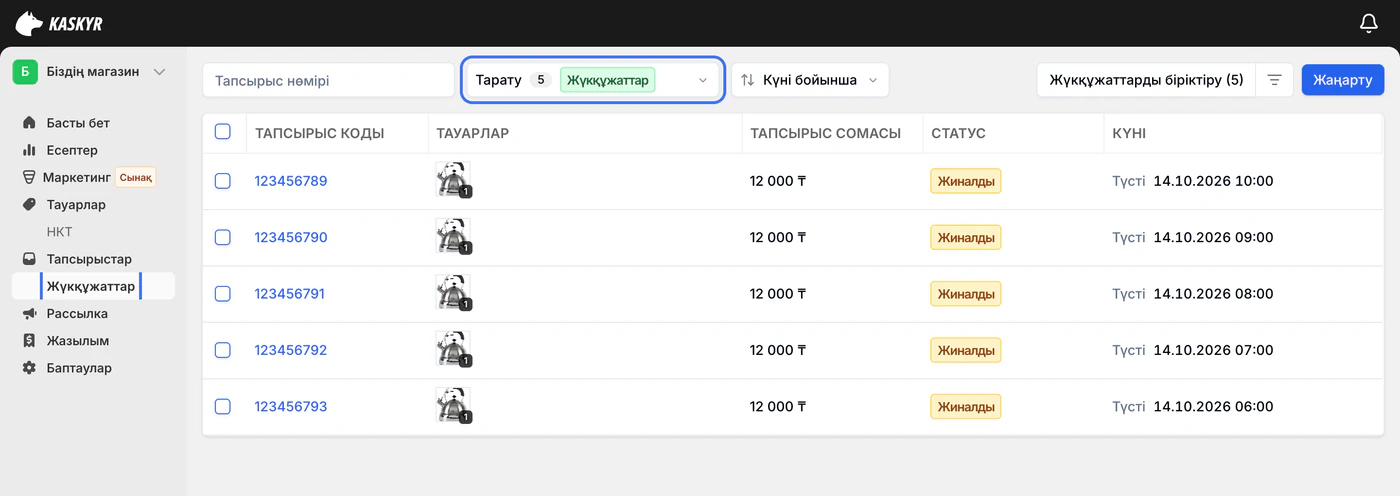Go to Маркетинг section

[76, 177]
